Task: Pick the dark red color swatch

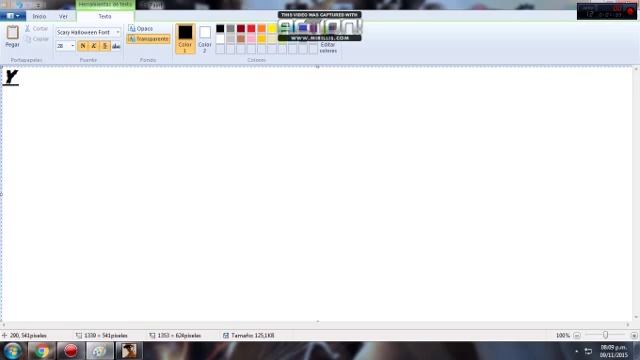Action: tap(241, 28)
